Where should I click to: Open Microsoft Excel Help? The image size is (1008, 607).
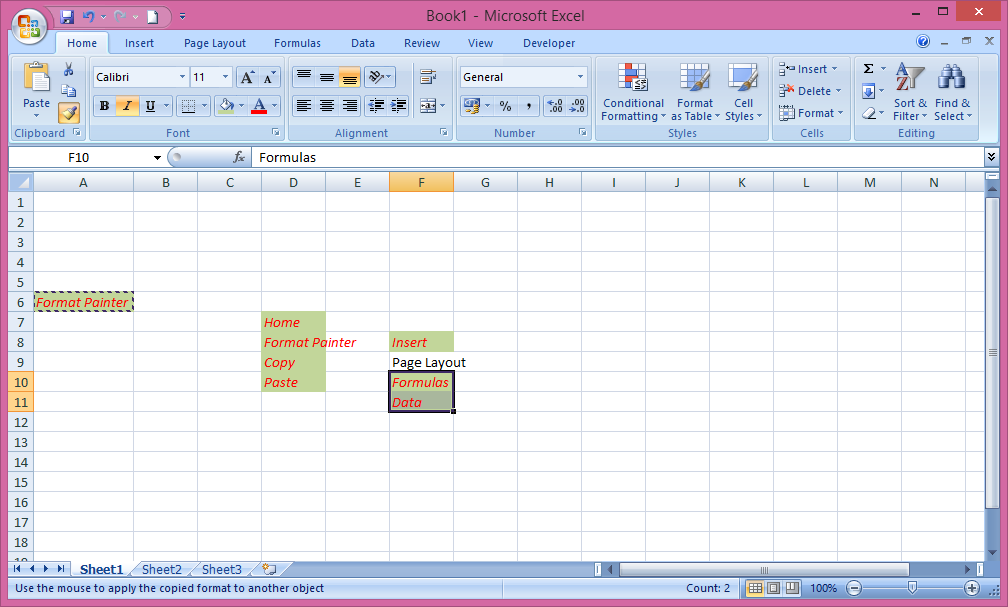923,41
